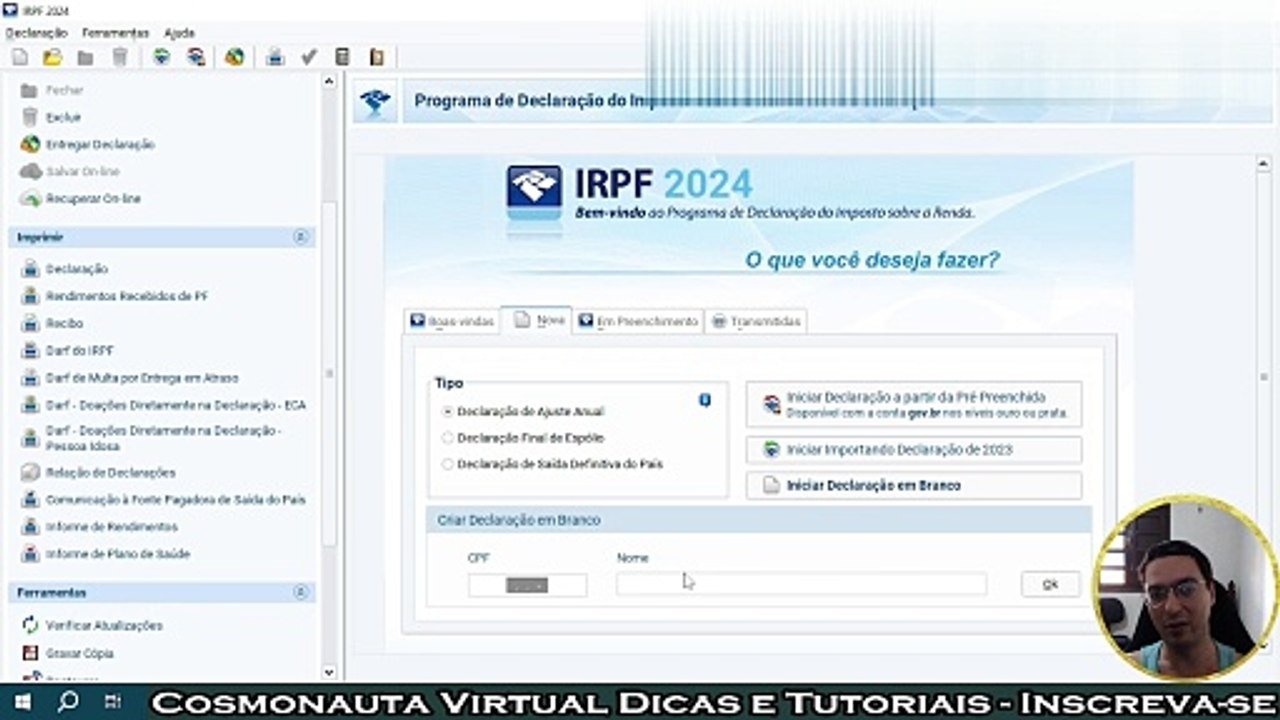Switch to the Nova tab
1280x720 pixels.
pyautogui.click(x=538, y=320)
